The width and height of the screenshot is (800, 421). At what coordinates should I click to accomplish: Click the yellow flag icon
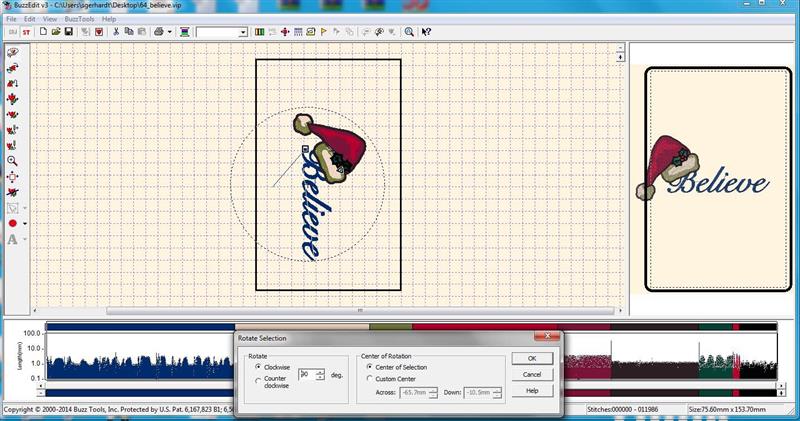[324, 32]
